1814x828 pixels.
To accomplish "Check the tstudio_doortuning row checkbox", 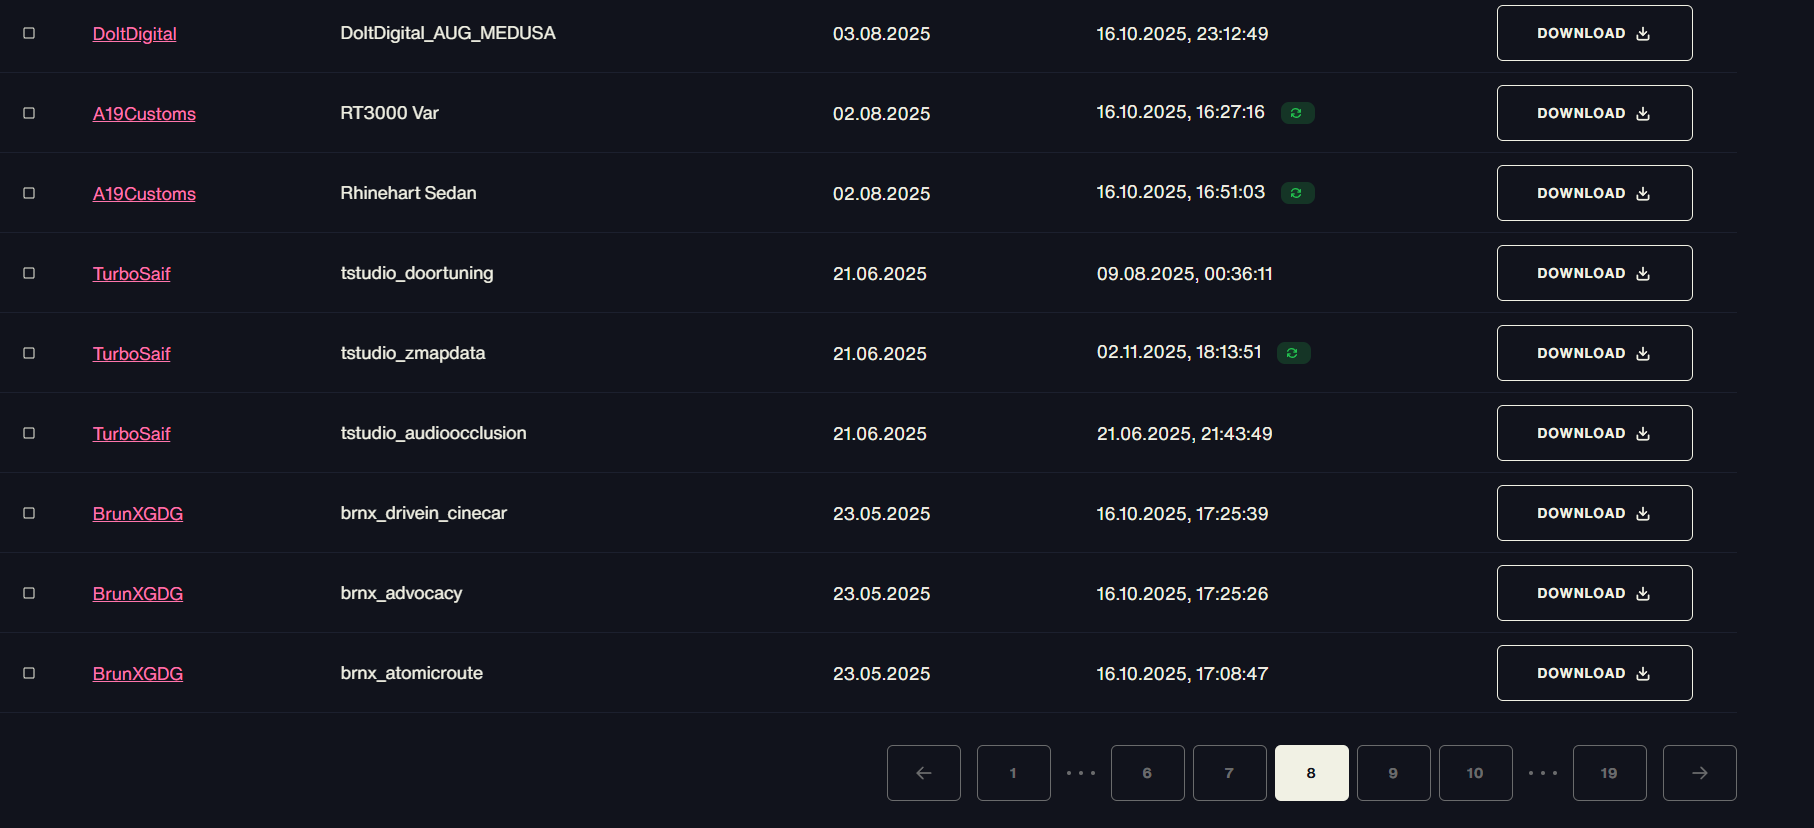I will click(29, 273).
